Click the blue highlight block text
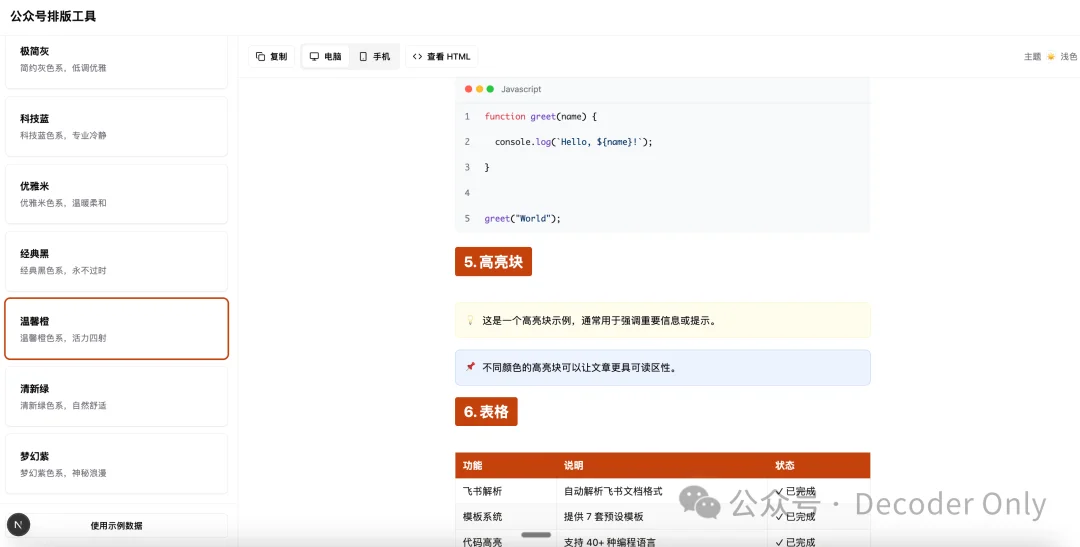 pyautogui.click(x=579, y=367)
